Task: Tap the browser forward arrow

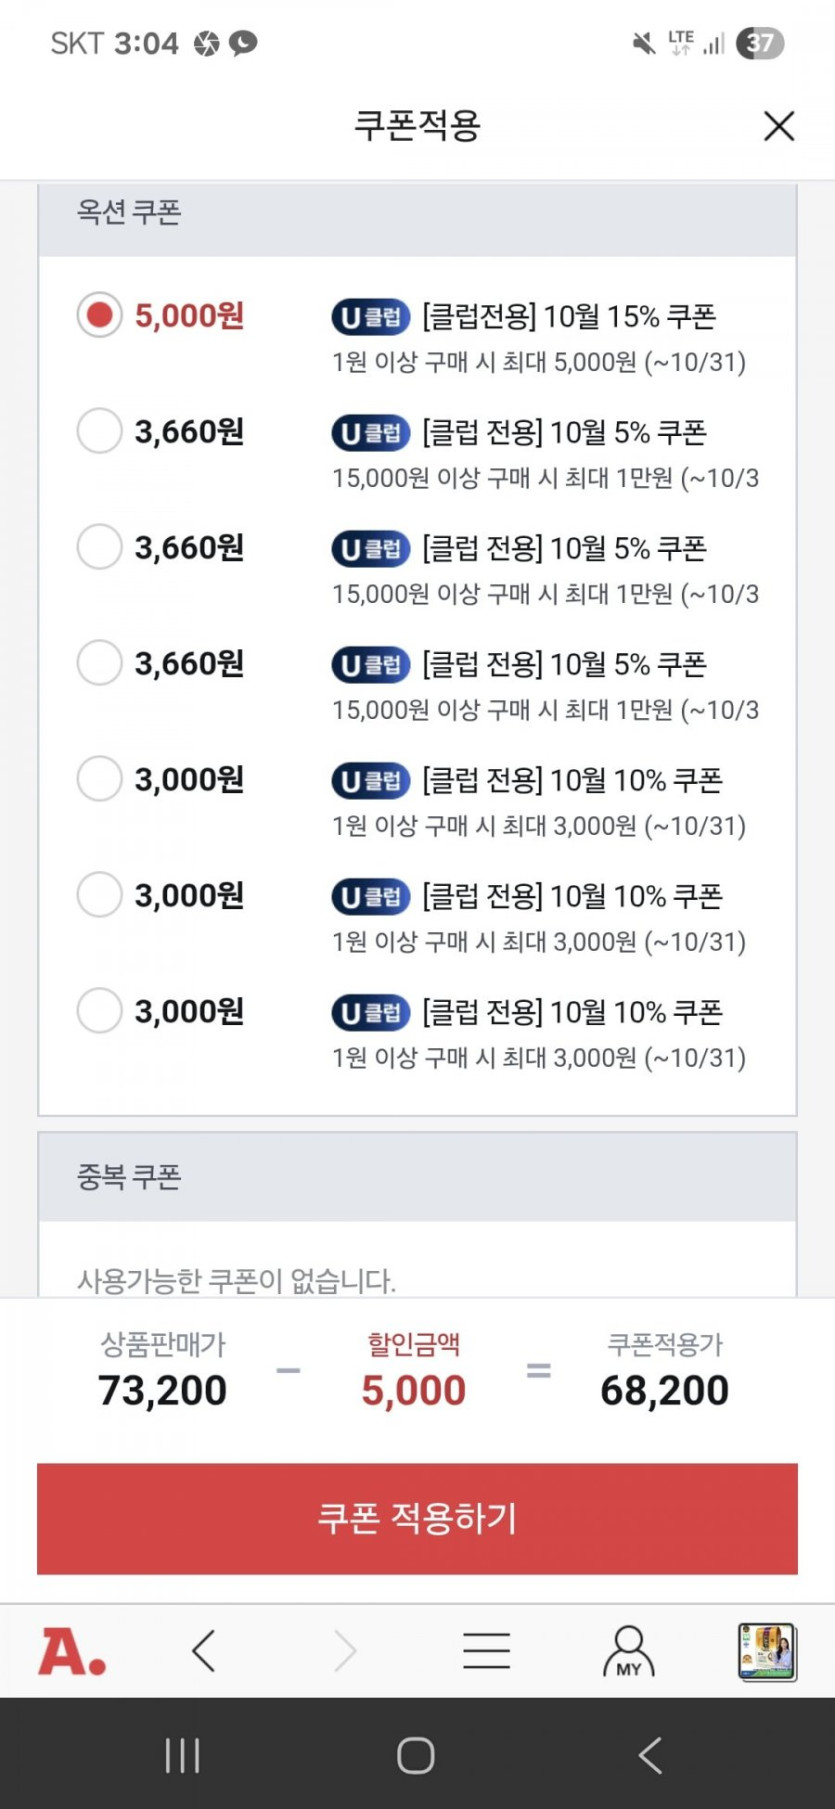Action: click(345, 1650)
